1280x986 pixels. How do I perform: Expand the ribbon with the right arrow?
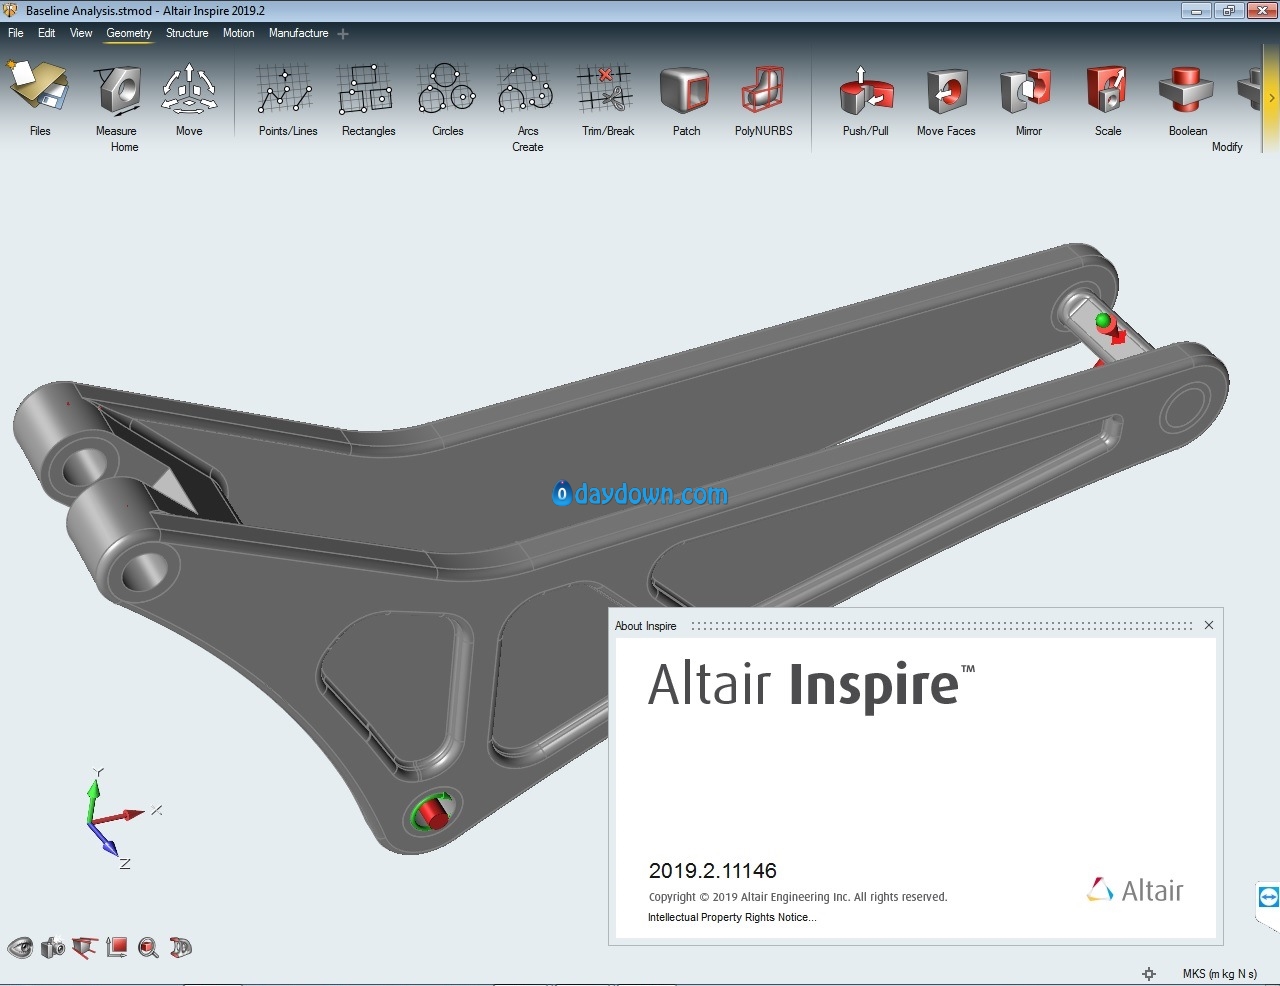[x=1271, y=98]
